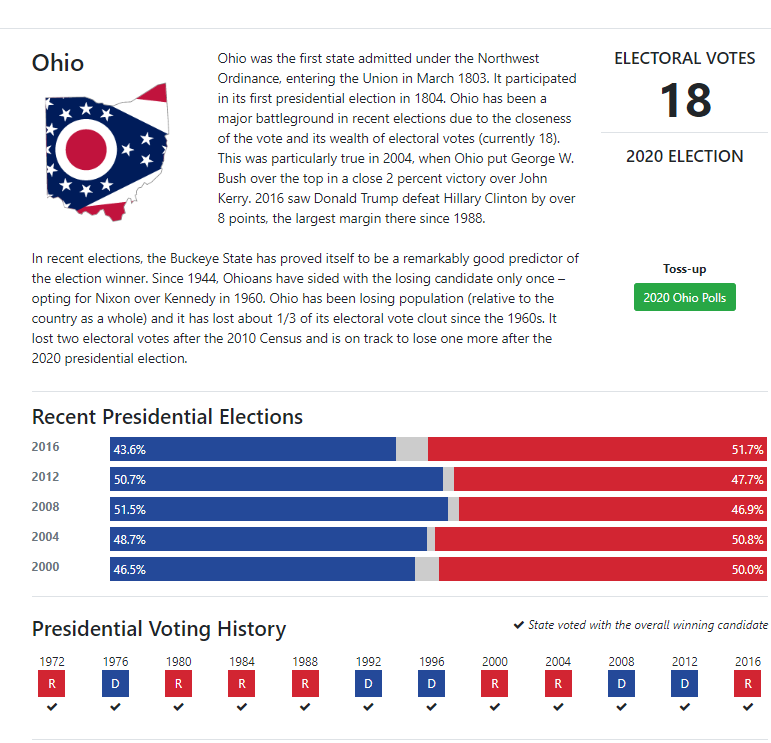This screenshot has width=771, height=743.
Task: Click the 2012 red Republican vote bar
Action: [610, 479]
